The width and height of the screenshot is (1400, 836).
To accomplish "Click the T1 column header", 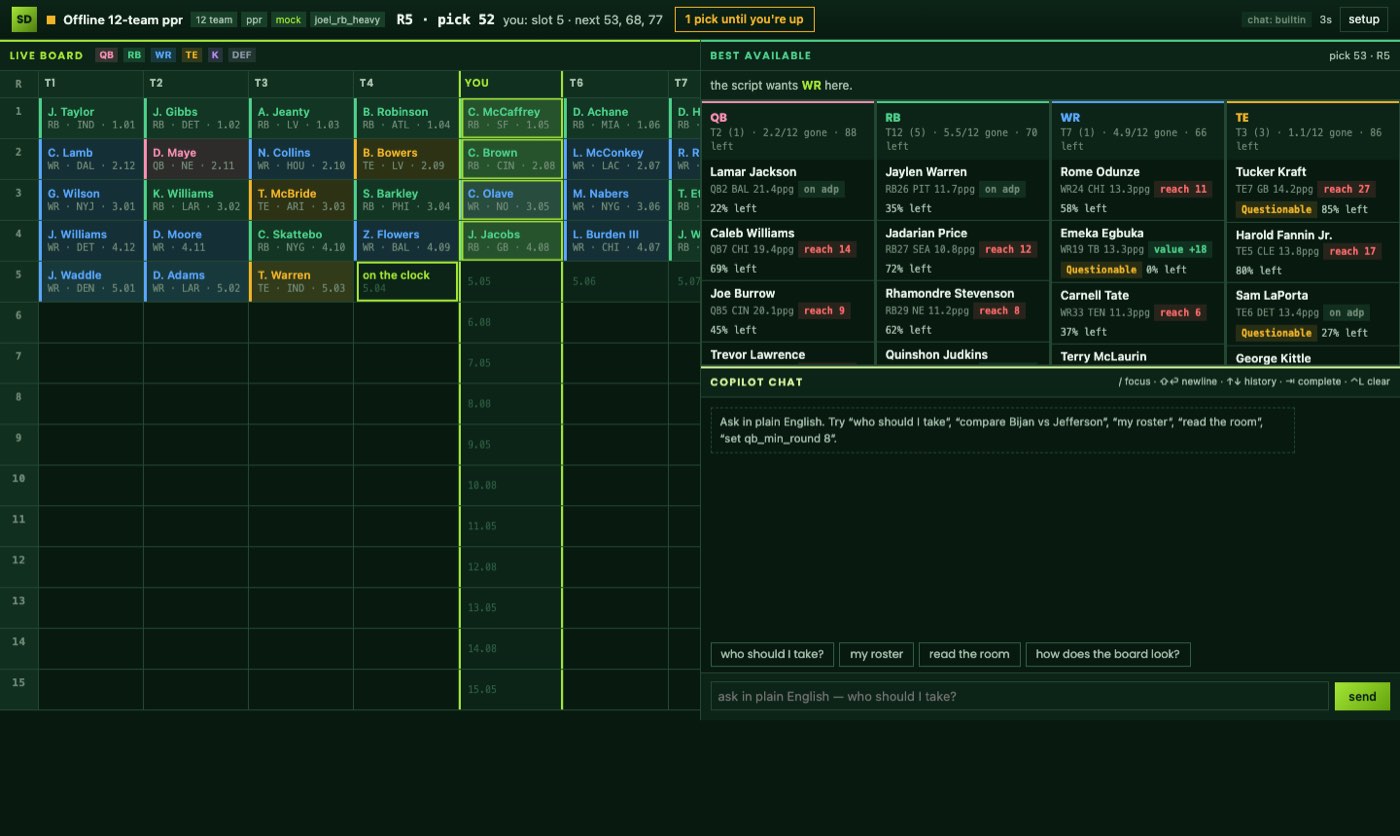I will (x=91, y=83).
